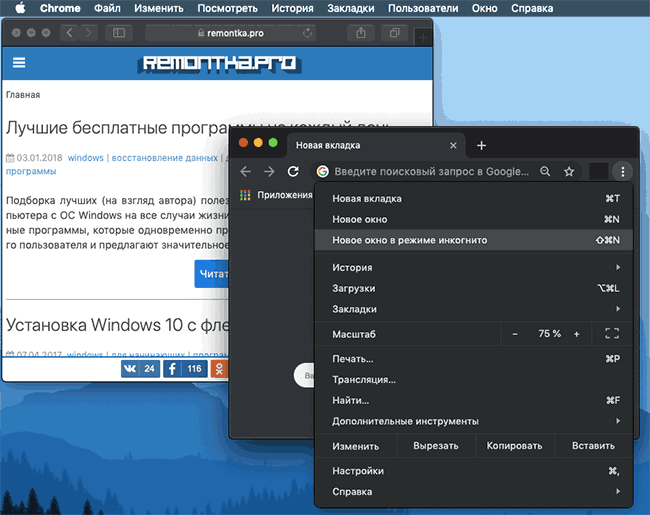
Task: Click windows category link under first article
Action: pyautogui.click(x=86, y=158)
